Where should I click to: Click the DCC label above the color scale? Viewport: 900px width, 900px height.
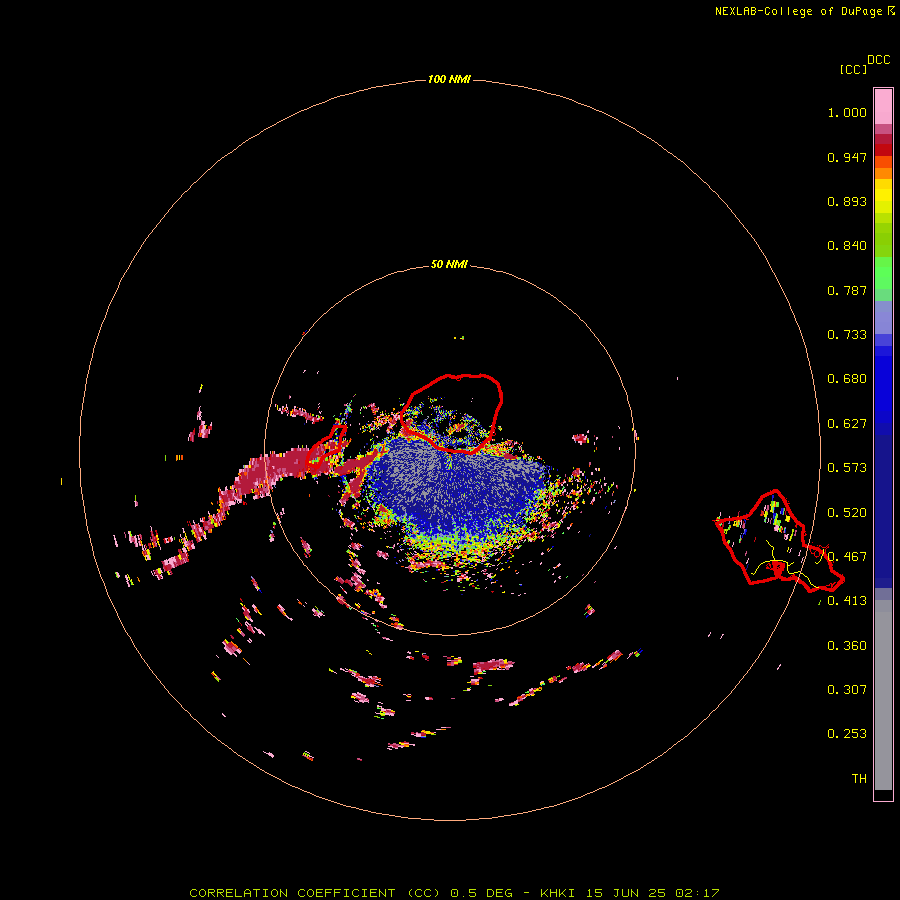(x=878, y=60)
